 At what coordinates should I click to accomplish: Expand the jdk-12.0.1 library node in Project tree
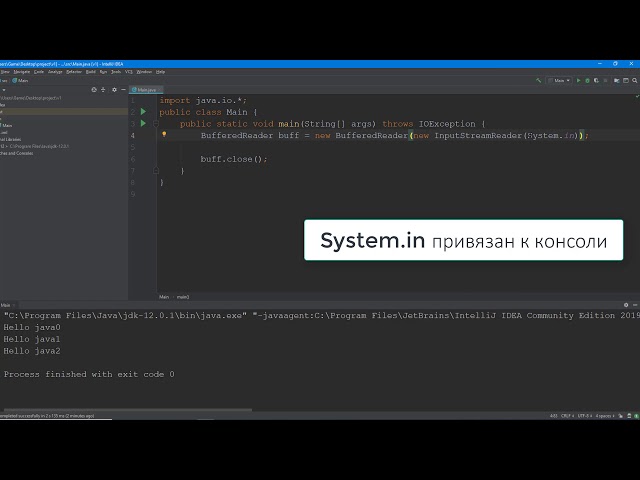[x=3, y=146]
